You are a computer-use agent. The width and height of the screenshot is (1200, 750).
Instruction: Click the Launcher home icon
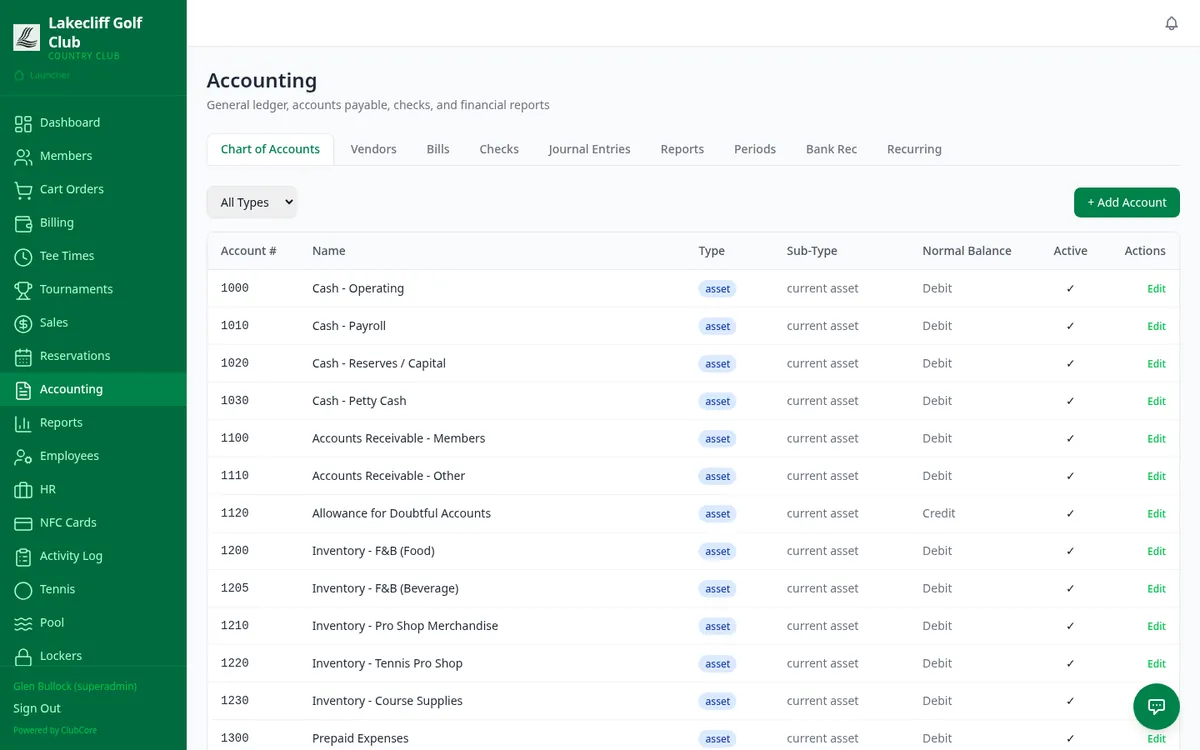(x=19, y=75)
